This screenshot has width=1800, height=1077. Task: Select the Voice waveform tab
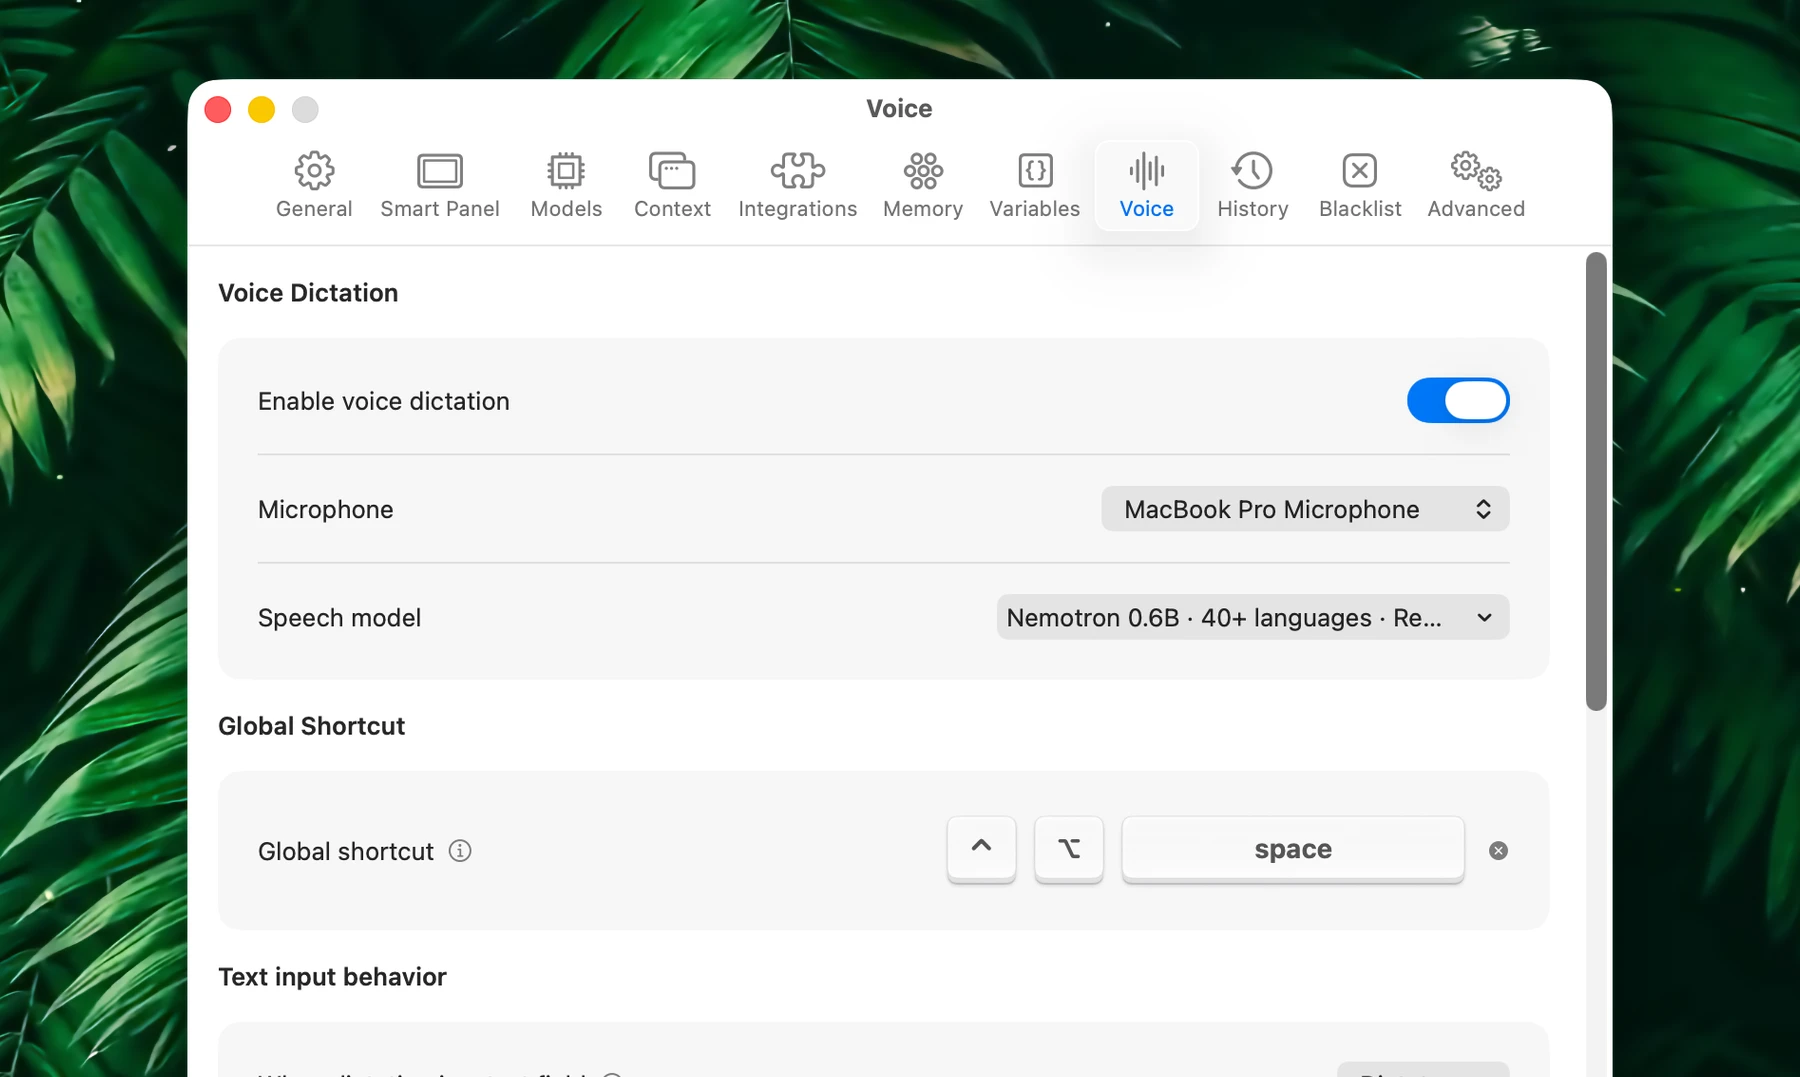(1147, 186)
